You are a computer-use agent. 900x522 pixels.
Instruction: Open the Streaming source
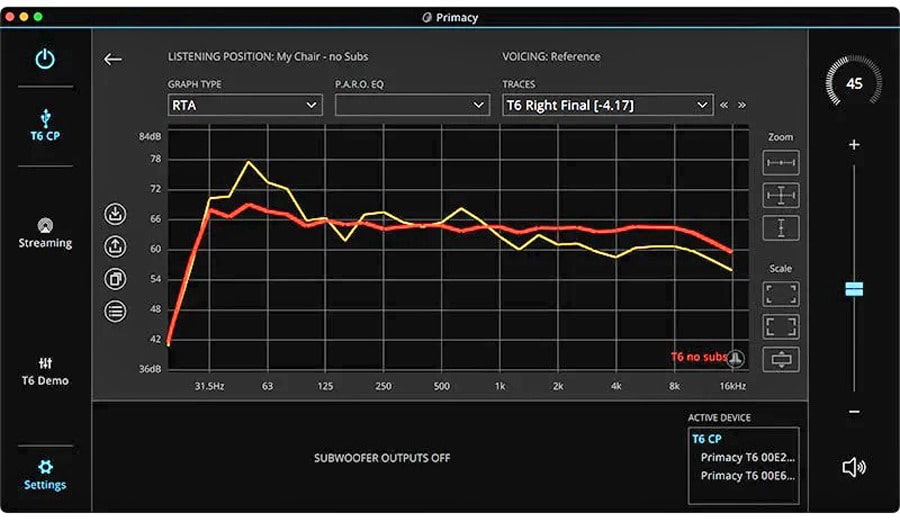point(45,233)
